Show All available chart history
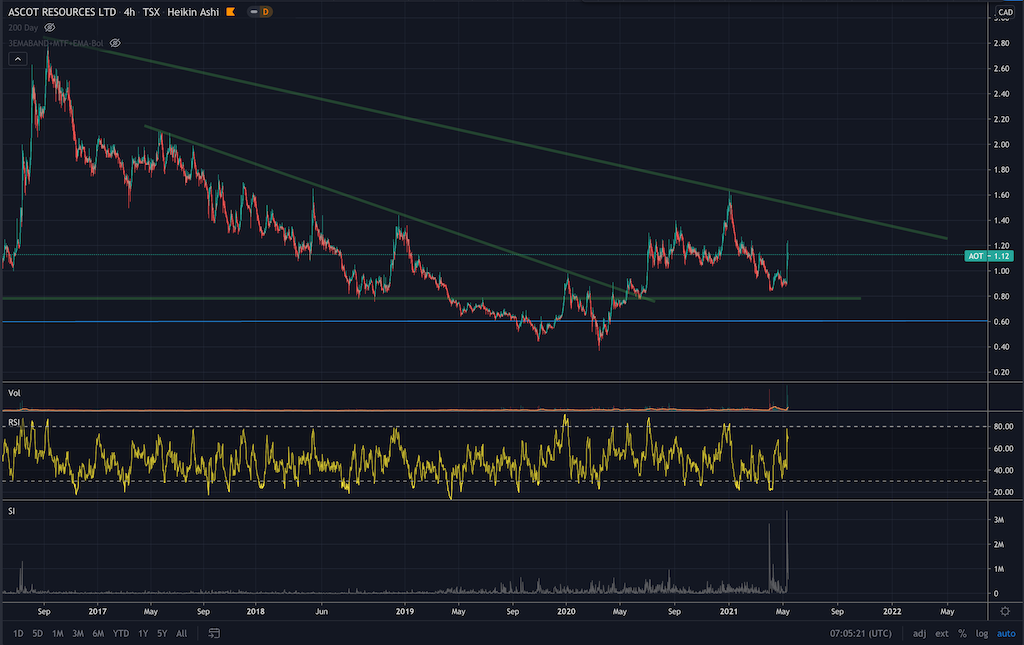 (181, 633)
